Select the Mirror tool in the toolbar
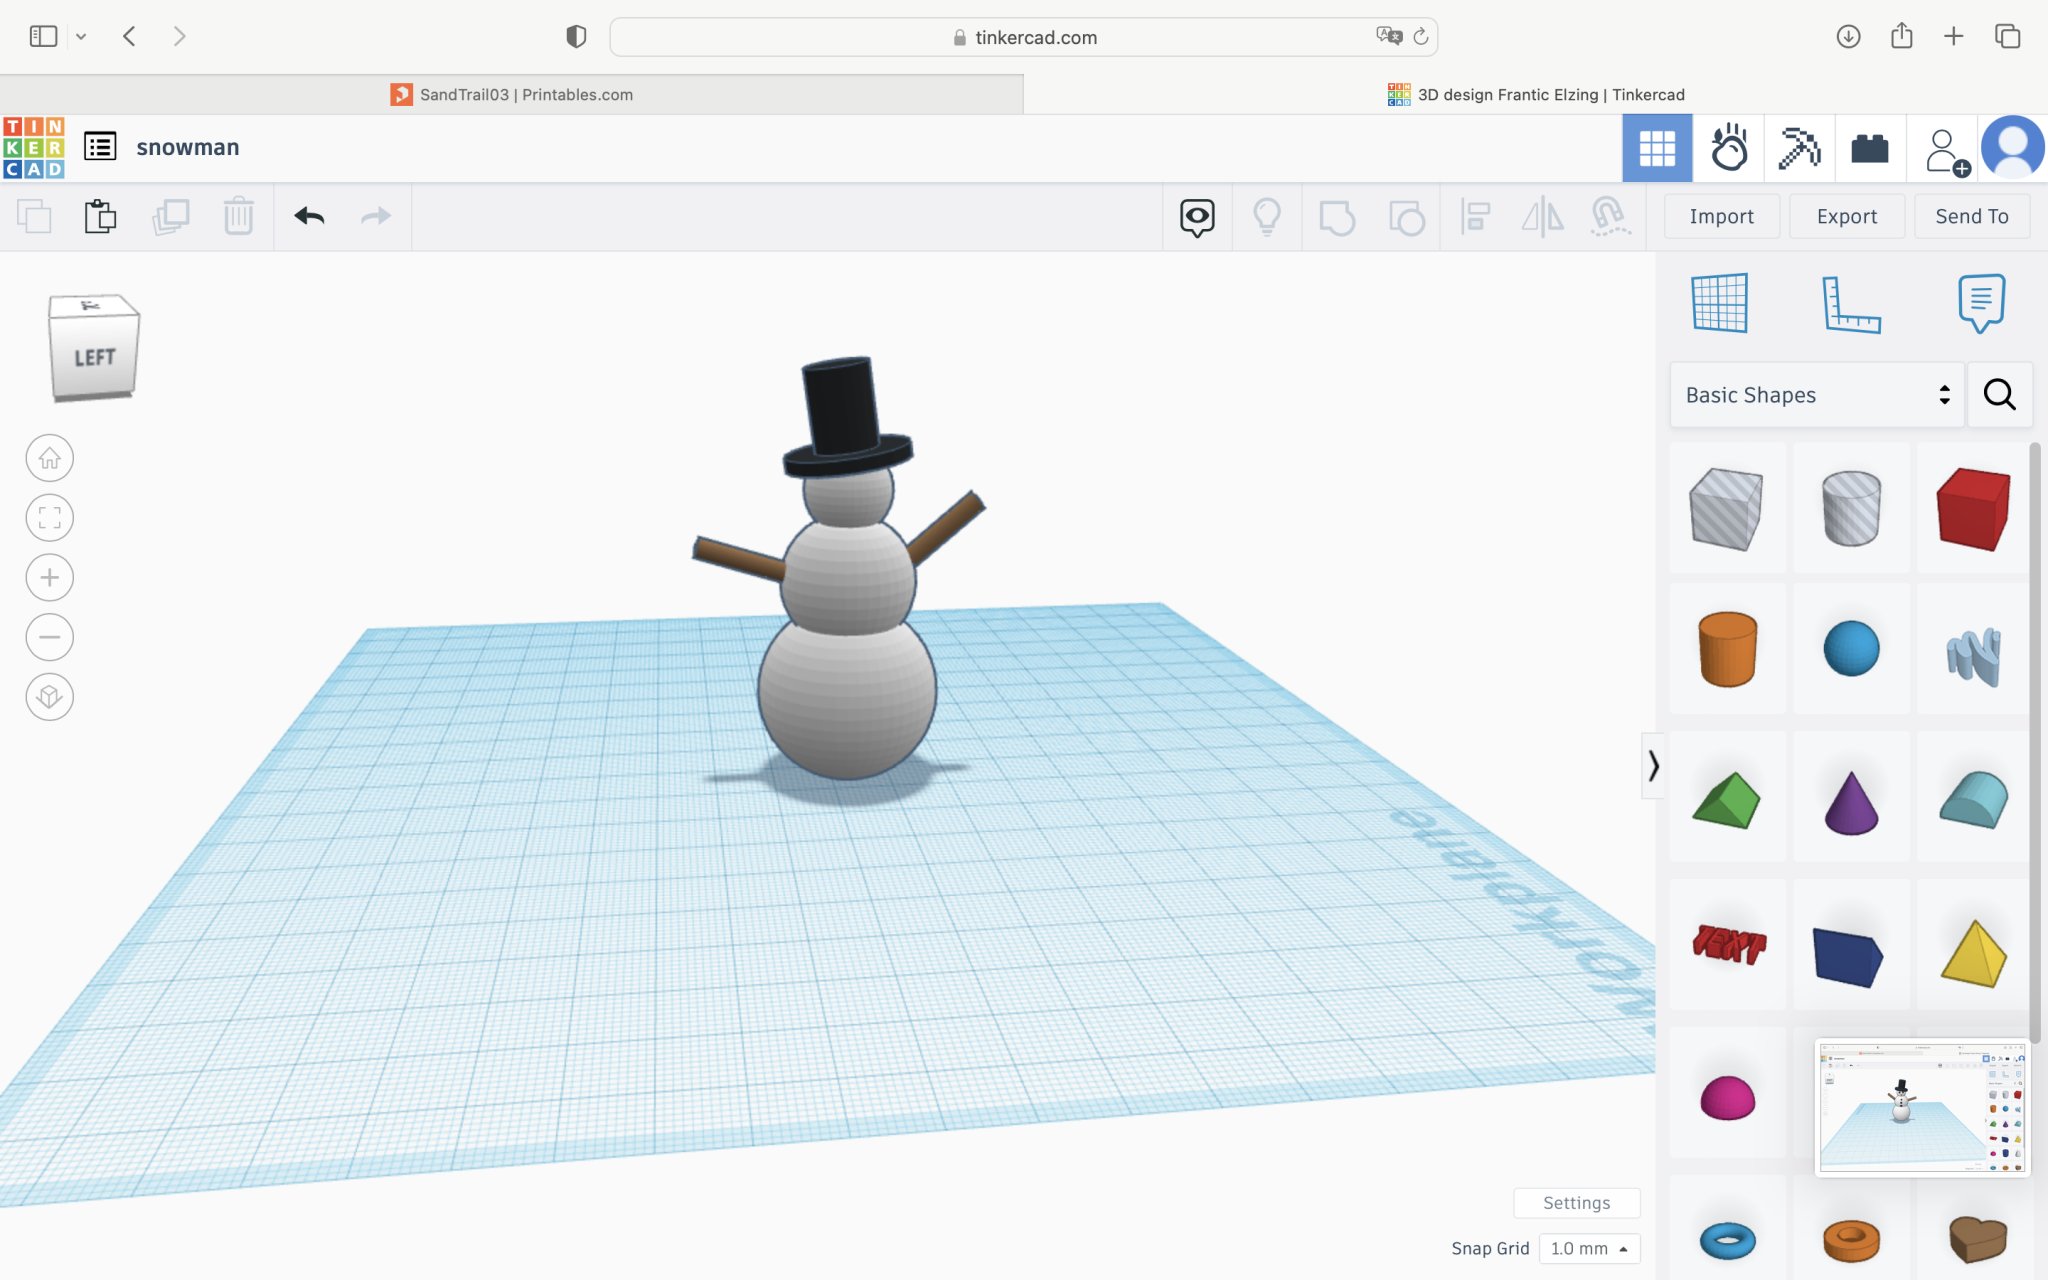 coord(1542,216)
